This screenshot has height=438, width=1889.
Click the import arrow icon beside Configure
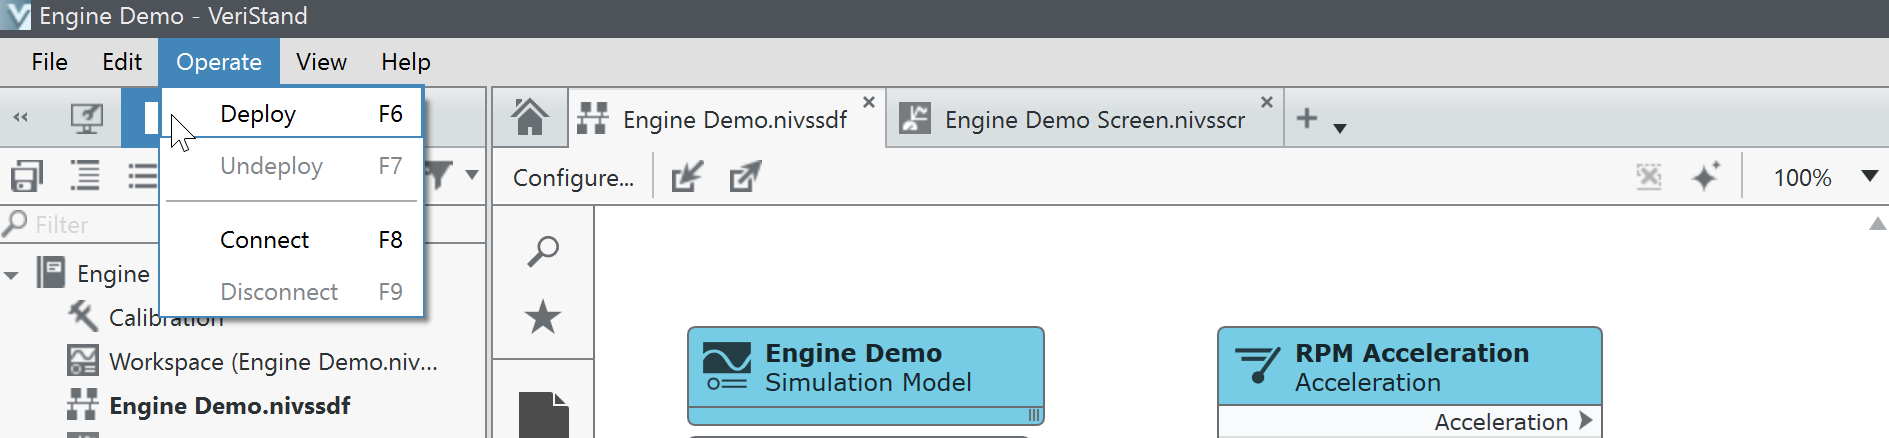[x=687, y=177]
